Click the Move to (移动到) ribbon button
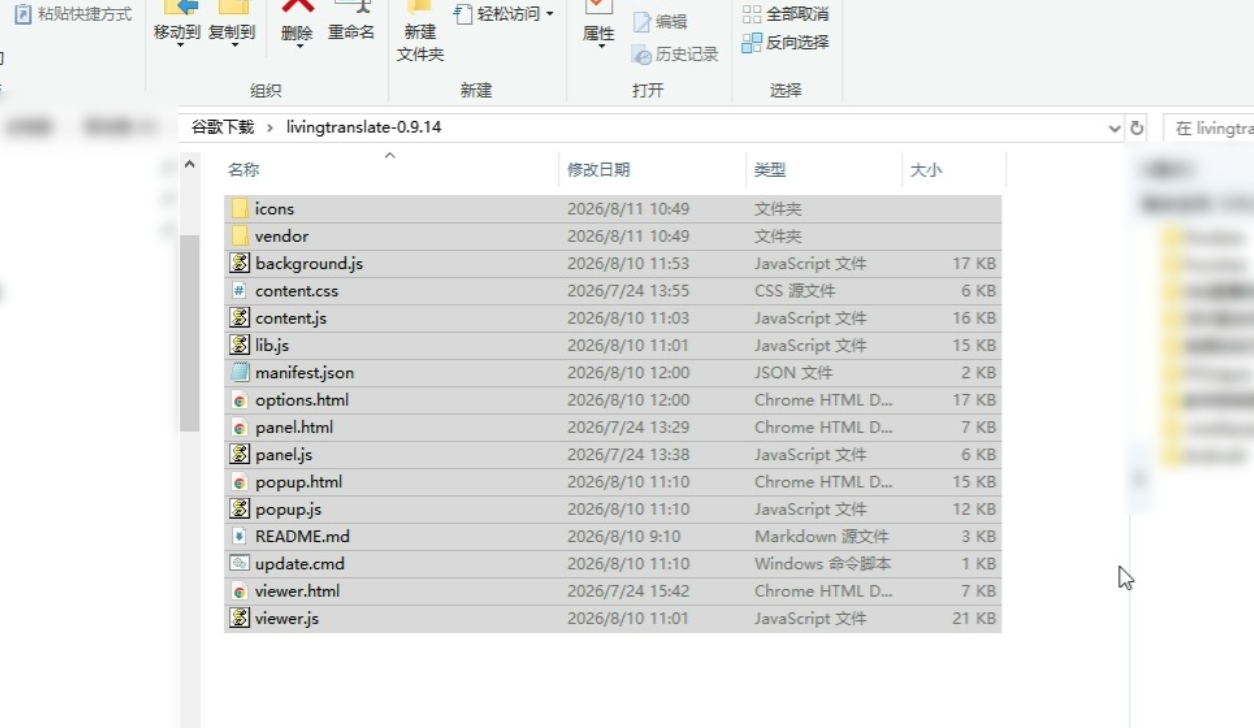The height and width of the screenshot is (728, 1254). coord(176,22)
